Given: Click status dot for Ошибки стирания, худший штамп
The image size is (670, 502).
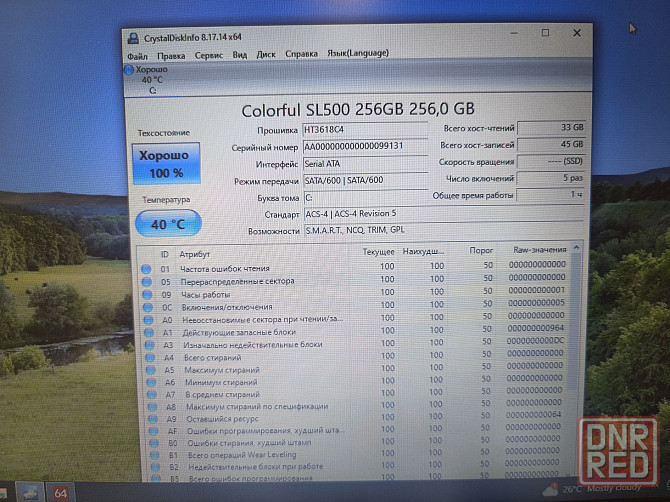Looking at the screenshot, I should [x=154, y=443].
